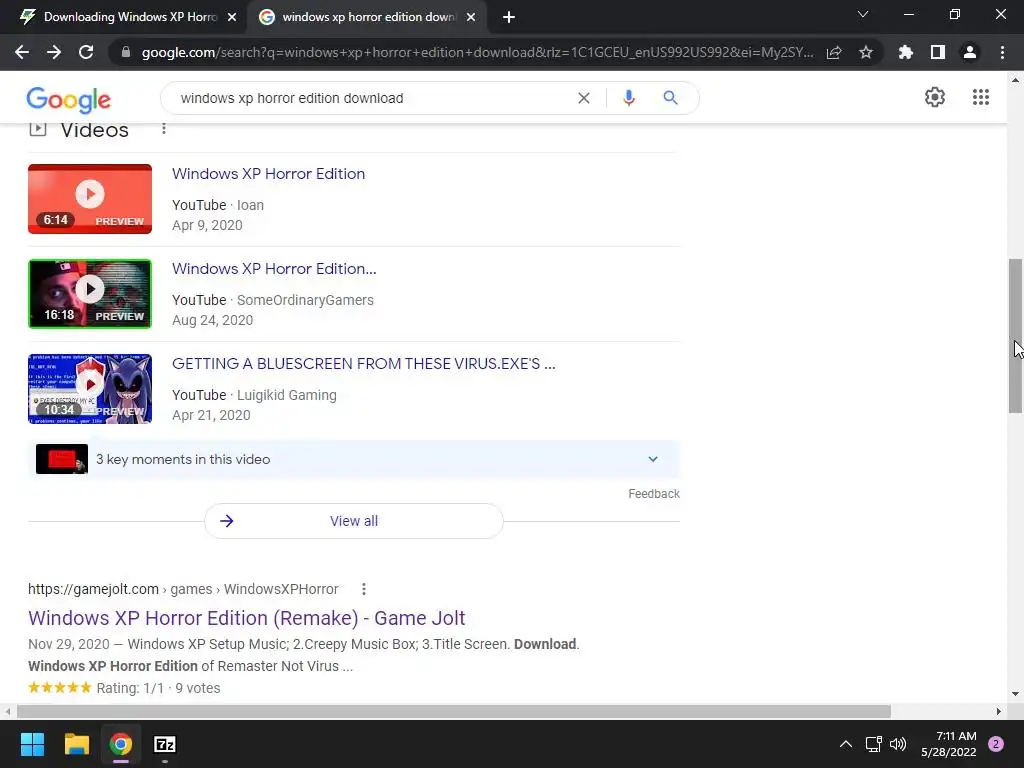Click the scroll-down arrow of the page scrollbar
This screenshot has width=1024, height=768.
[x=1015, y=694]
